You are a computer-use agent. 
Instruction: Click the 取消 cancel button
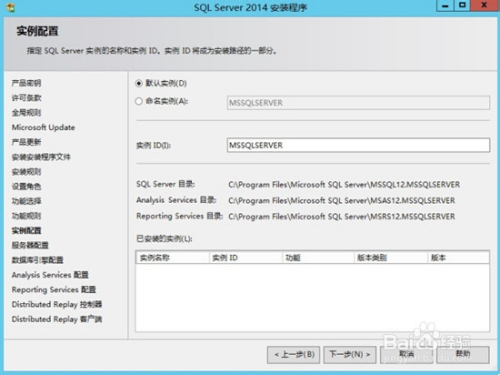pos(406,355)
